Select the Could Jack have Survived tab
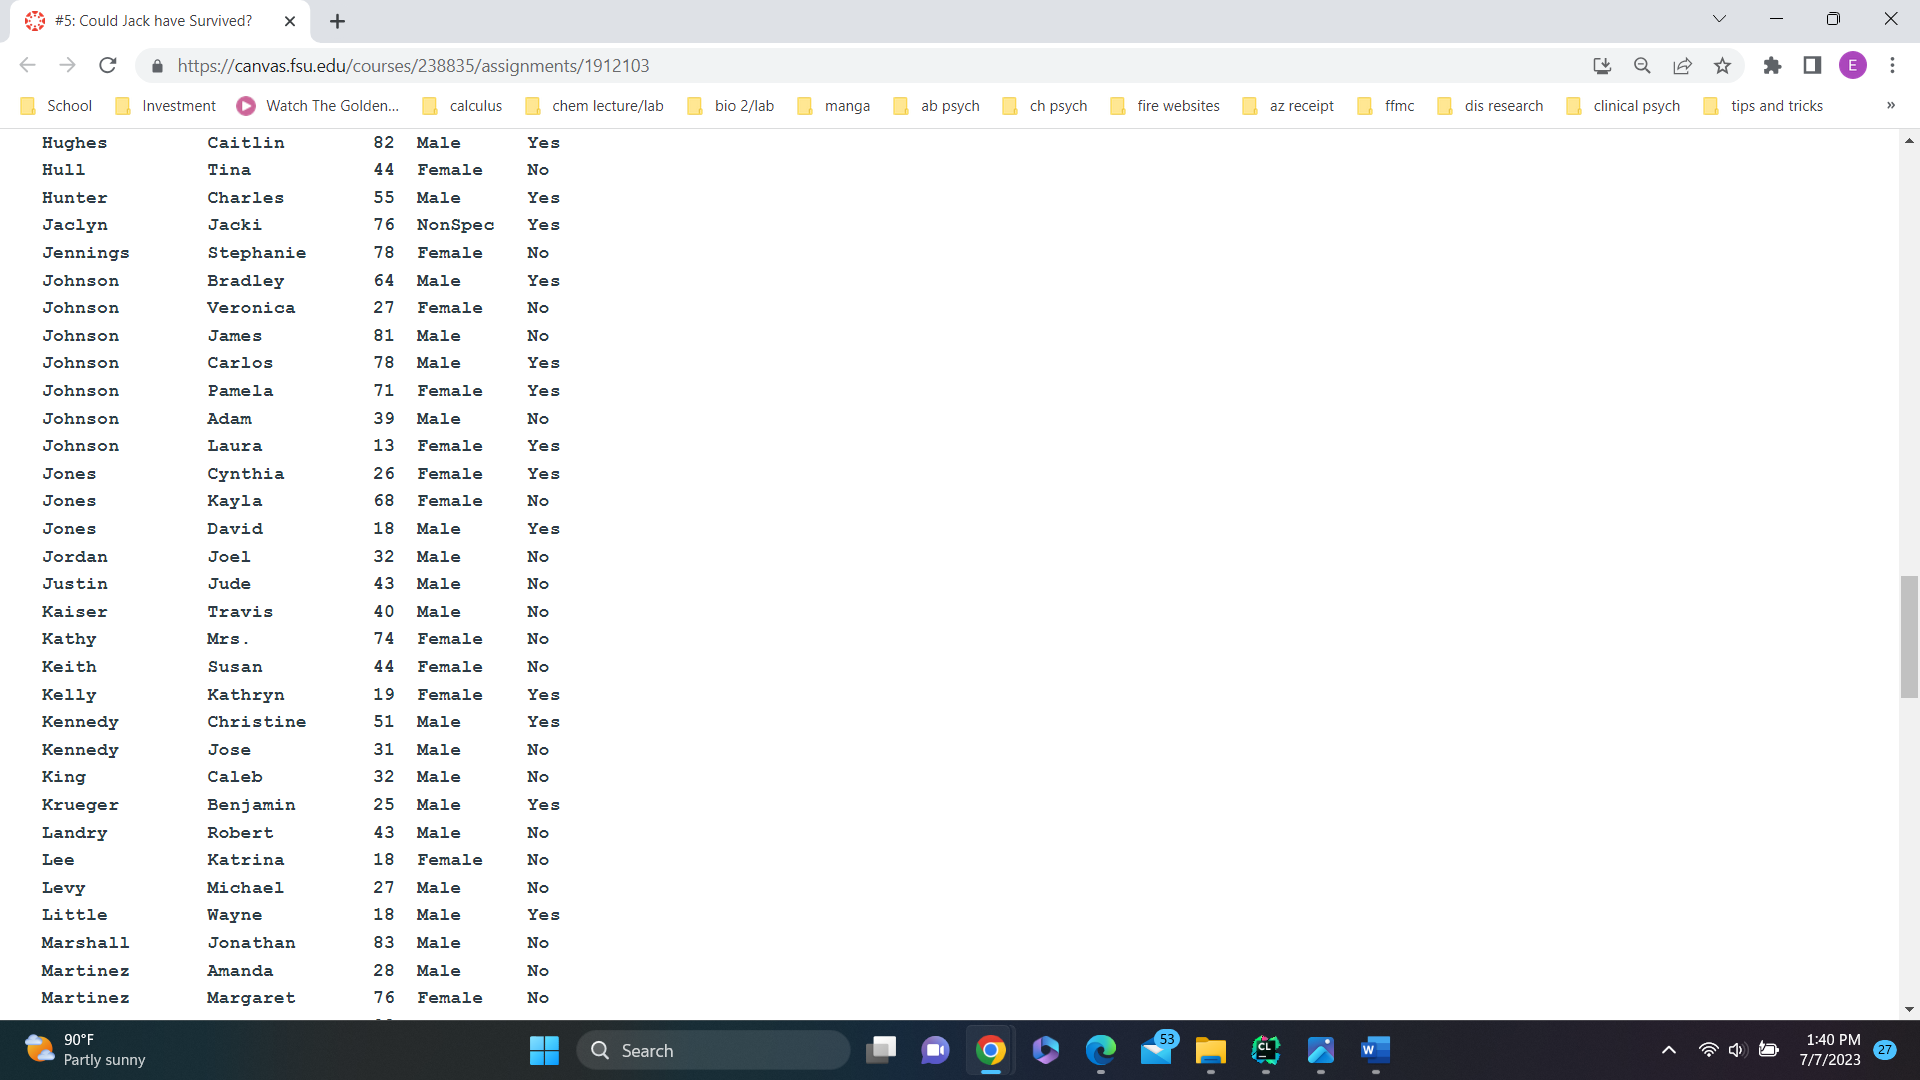The height and width of the screenshot is (1080, 1920). click(153, 21)
